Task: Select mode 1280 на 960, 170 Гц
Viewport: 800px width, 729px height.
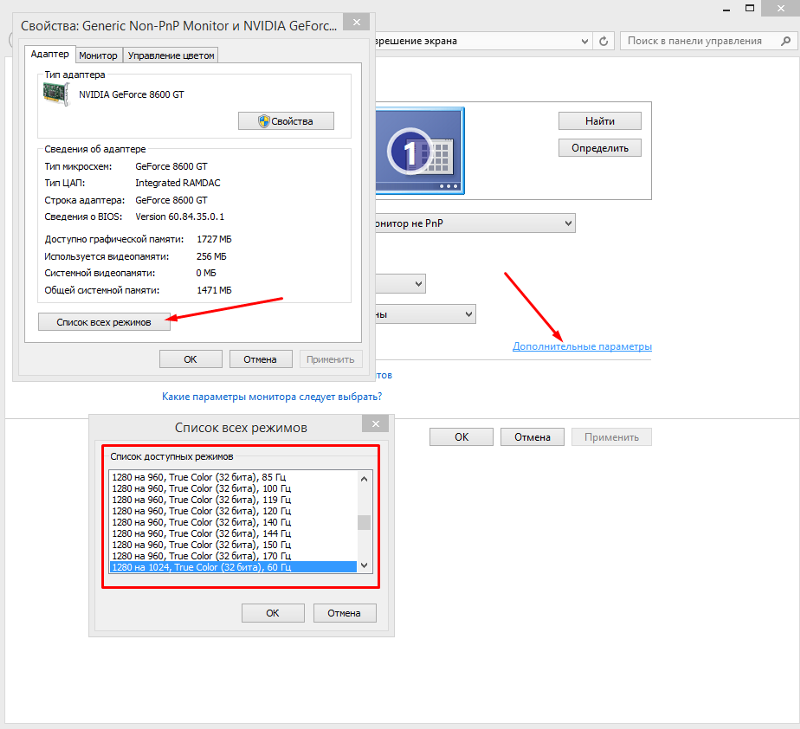Action: [233, 556]
